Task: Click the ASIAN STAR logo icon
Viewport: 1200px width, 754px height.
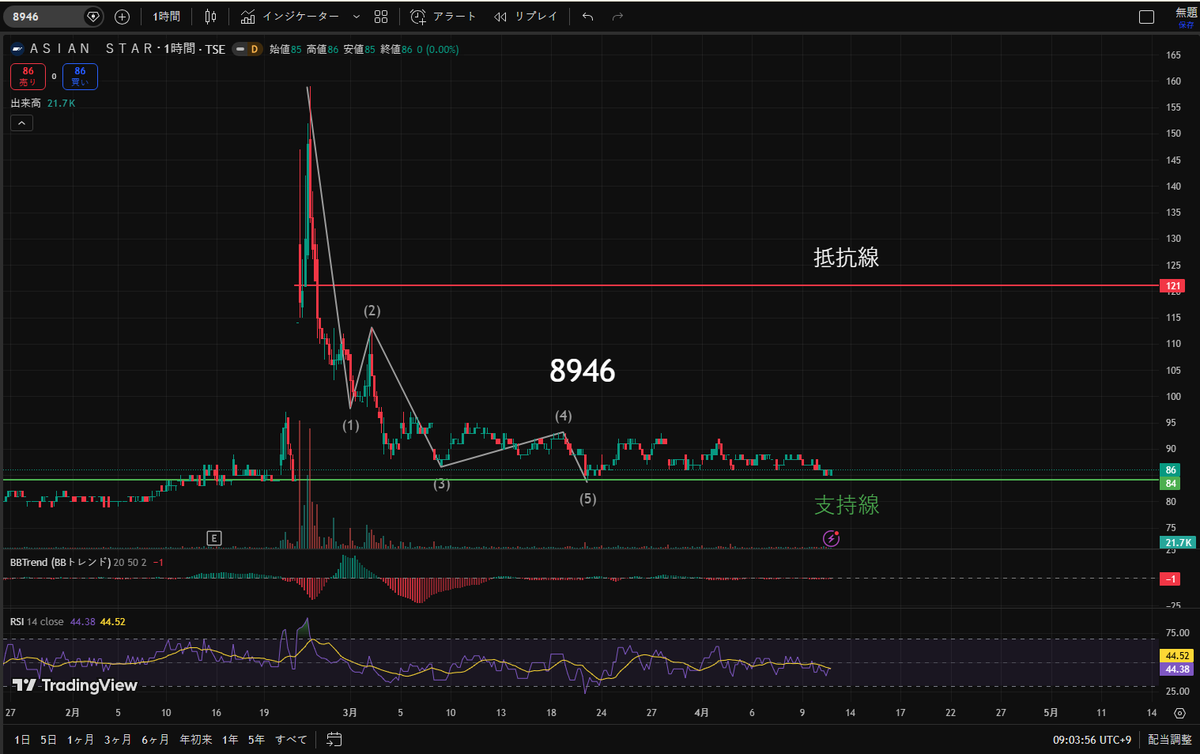Action: [x=17, y=48]
